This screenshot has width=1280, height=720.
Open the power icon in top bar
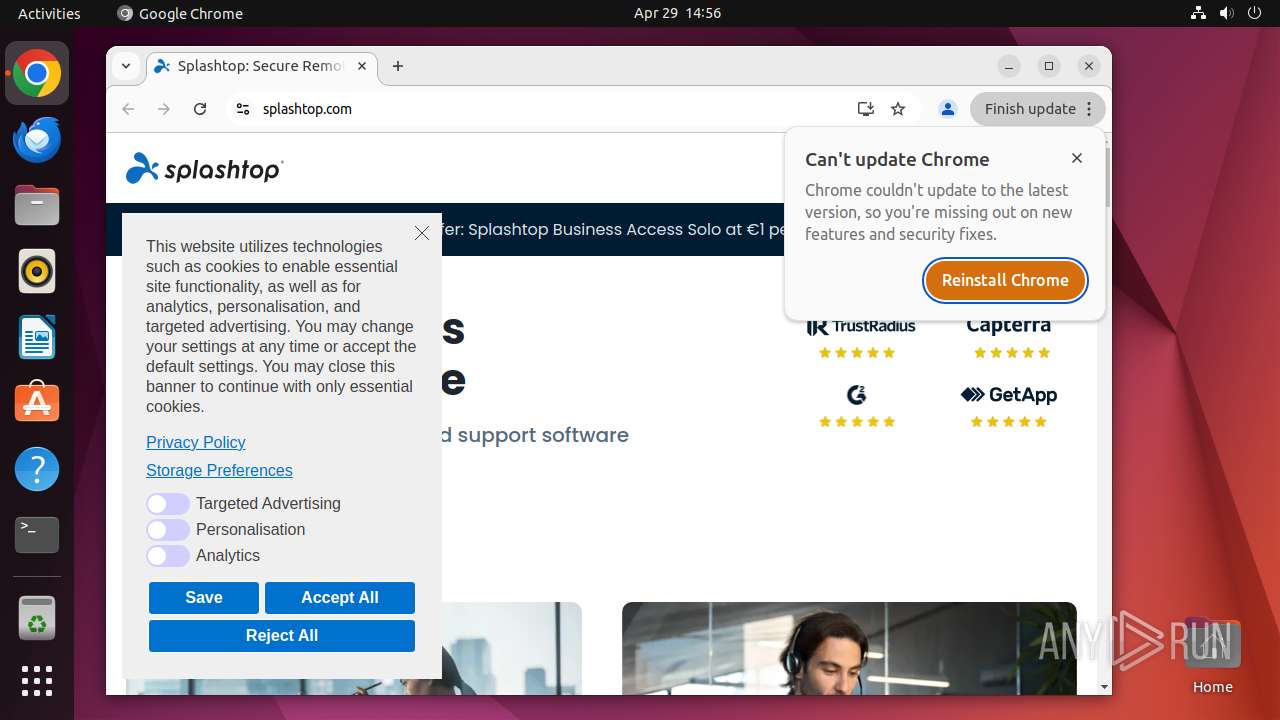pos(1254,13)
